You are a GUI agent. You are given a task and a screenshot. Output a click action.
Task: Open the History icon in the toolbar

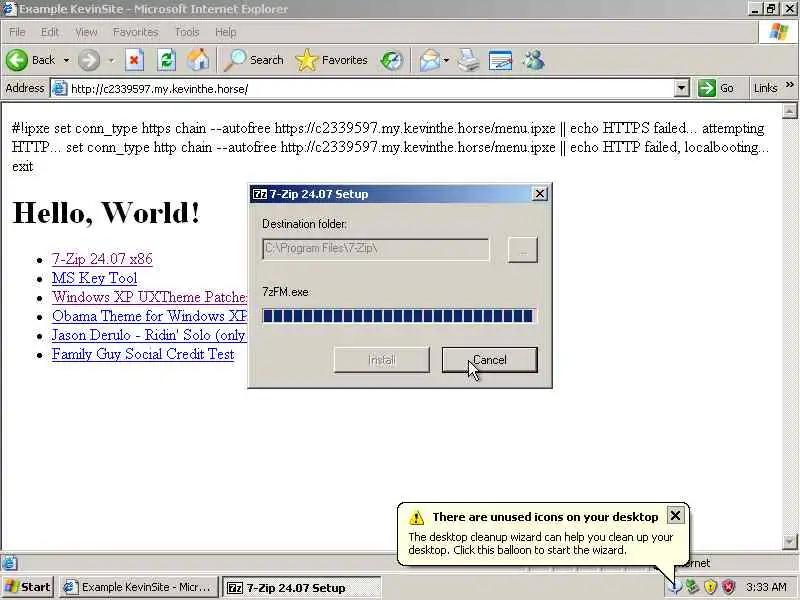[x=392, y=60]
